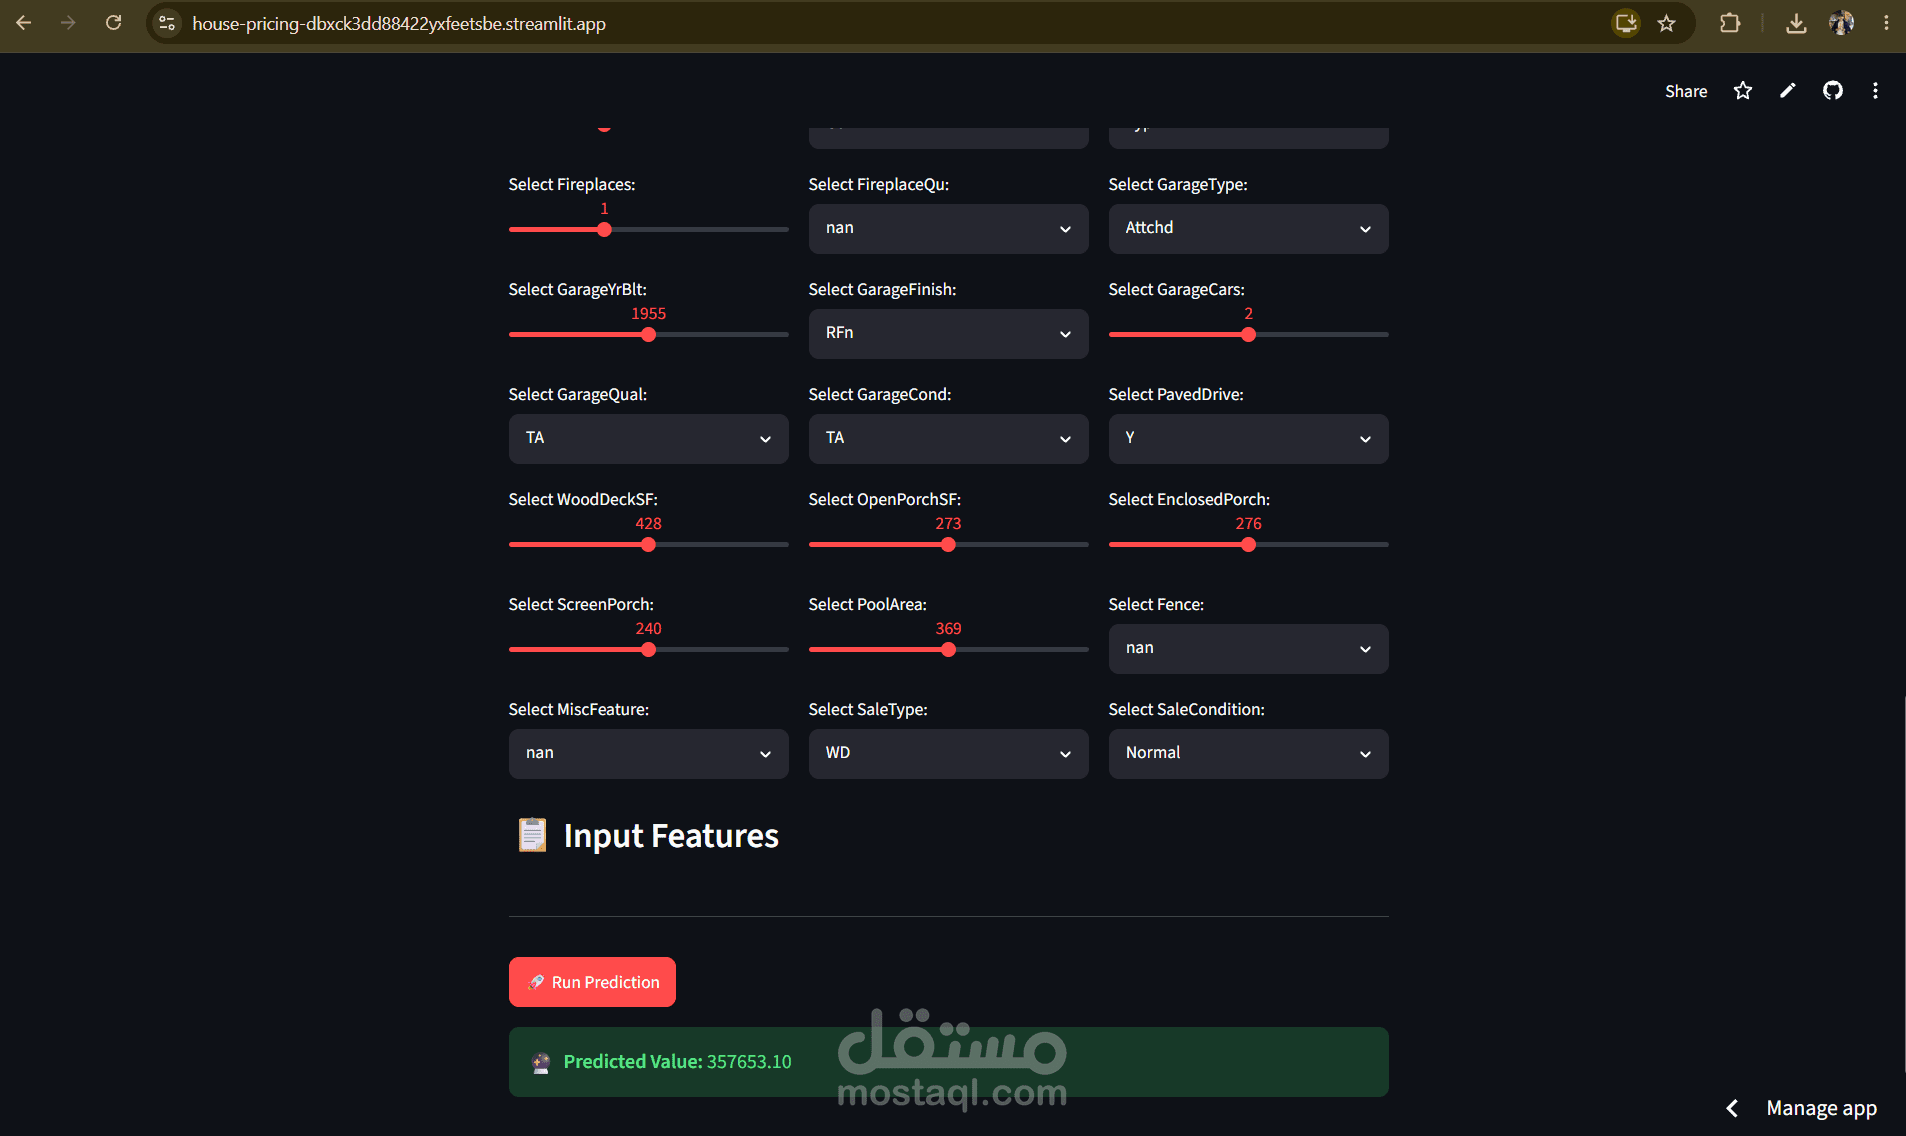Click the PoolArea slider handle
Screen dimensions: 1906x1136
[948, 650]
